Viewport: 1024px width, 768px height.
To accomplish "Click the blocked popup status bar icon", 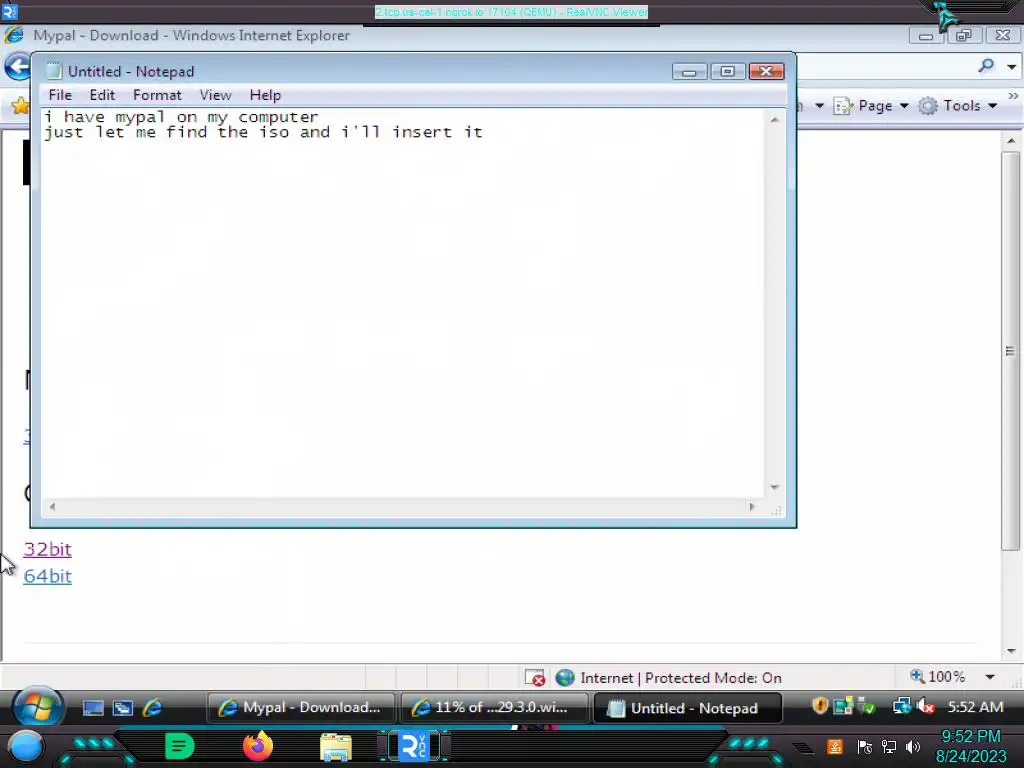I will [x=535, y=678].
